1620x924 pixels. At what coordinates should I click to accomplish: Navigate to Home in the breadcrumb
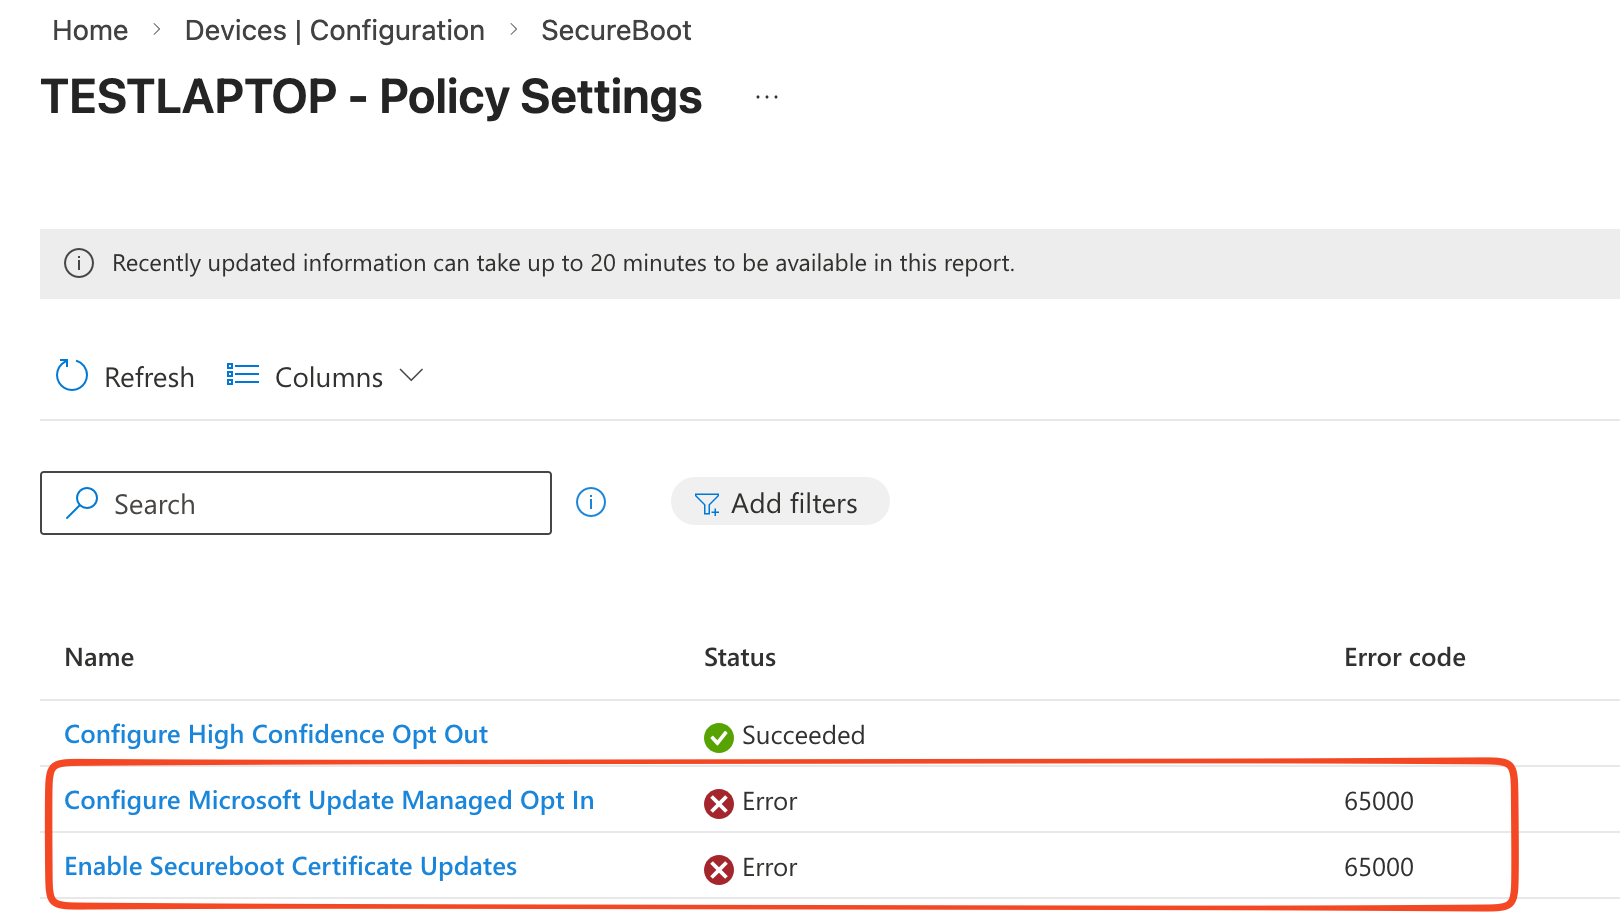(x=89, y=30)
